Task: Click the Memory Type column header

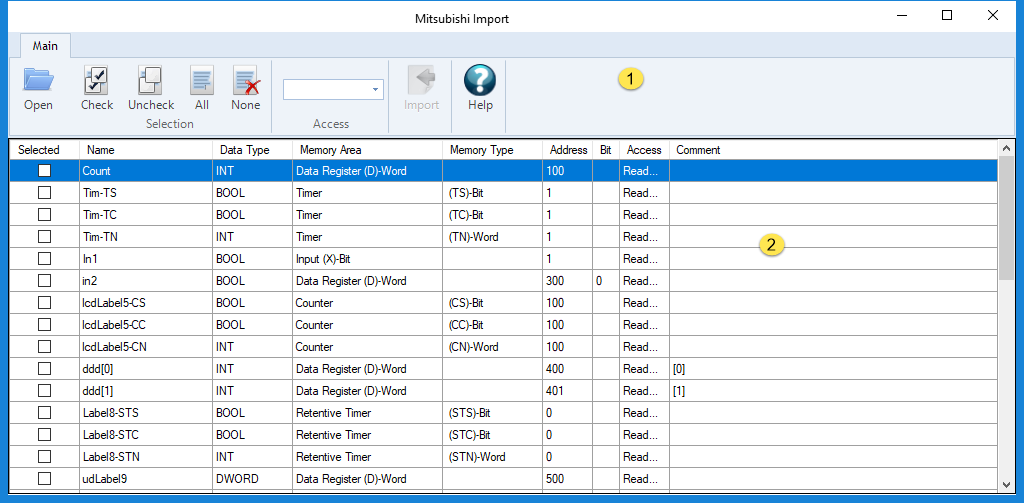Action: [x=492, y=150]
